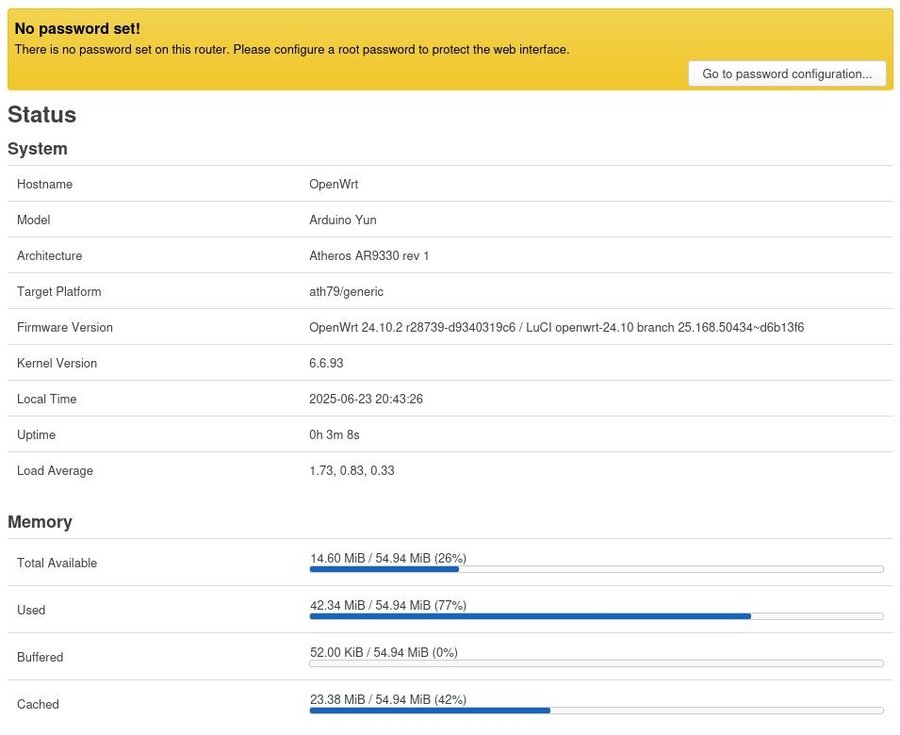900x735 pixels.
Task: Click the Cached memory progress bar
Action: point(596,710)
